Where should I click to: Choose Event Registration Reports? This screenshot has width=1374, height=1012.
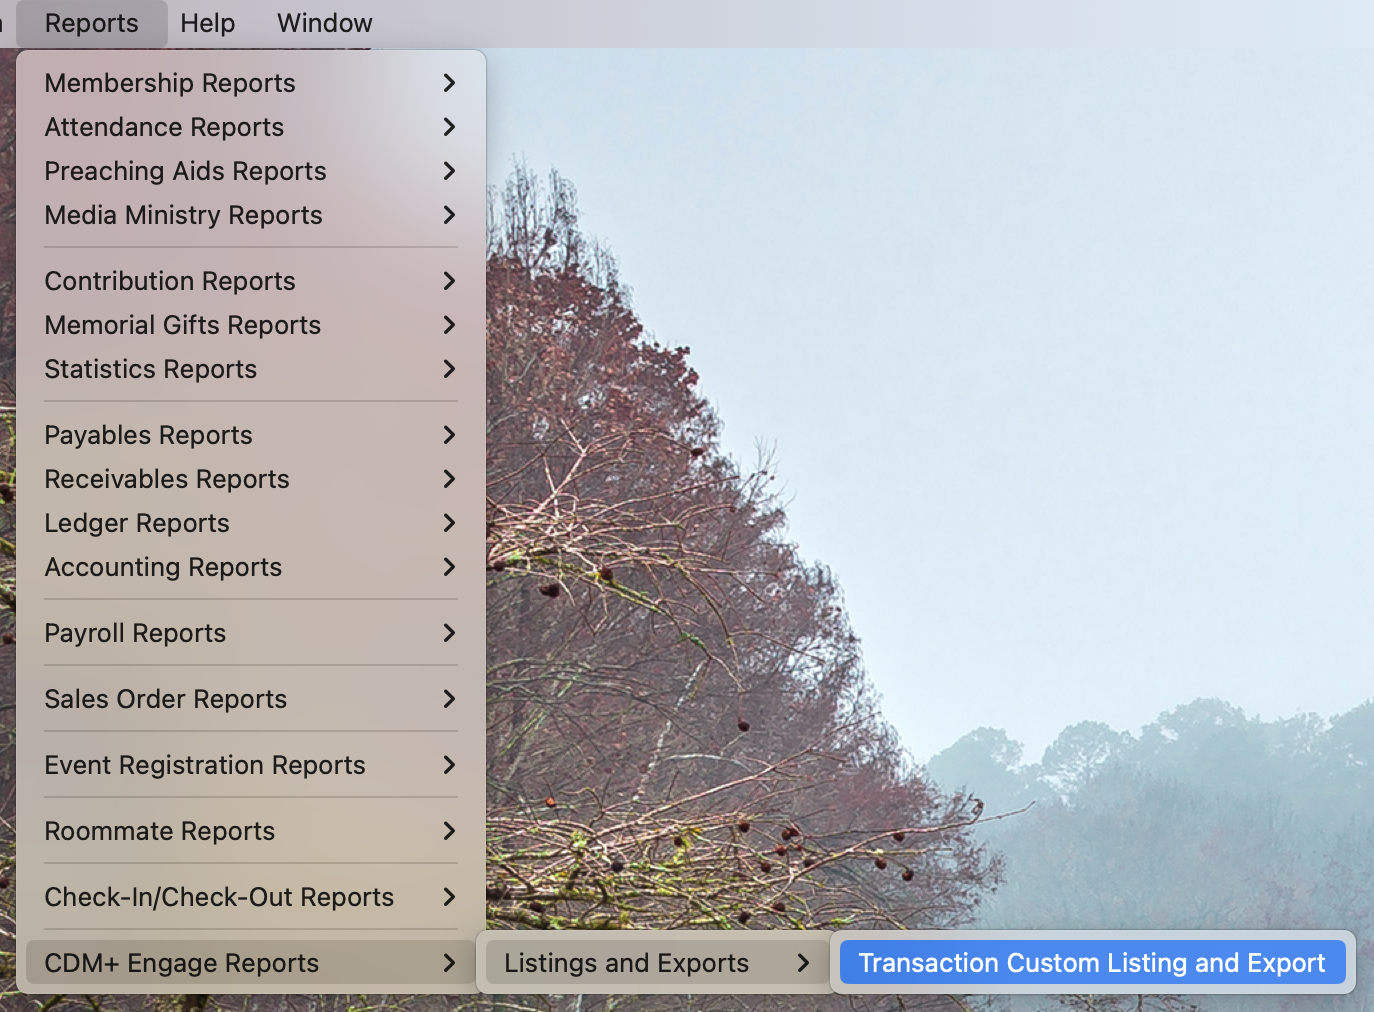point(204,765)
